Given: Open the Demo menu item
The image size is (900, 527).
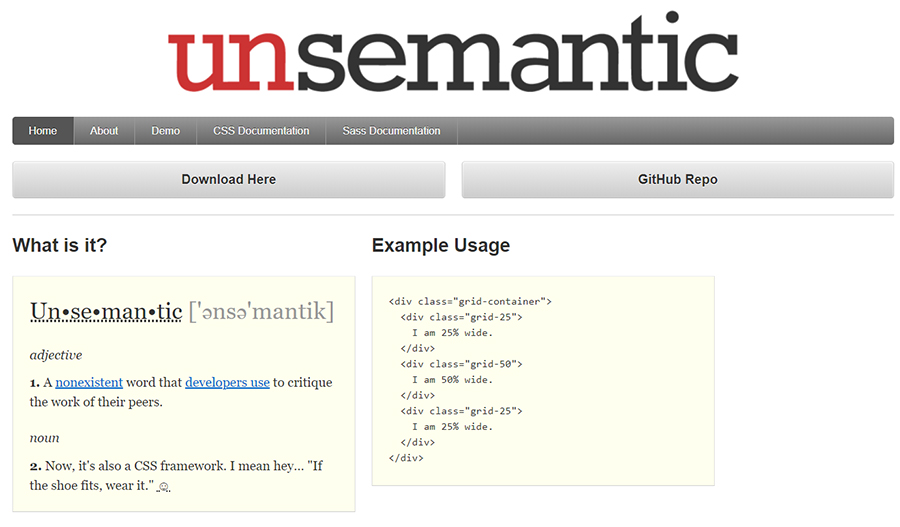Looking at the screenshot, I should (166, 131).
